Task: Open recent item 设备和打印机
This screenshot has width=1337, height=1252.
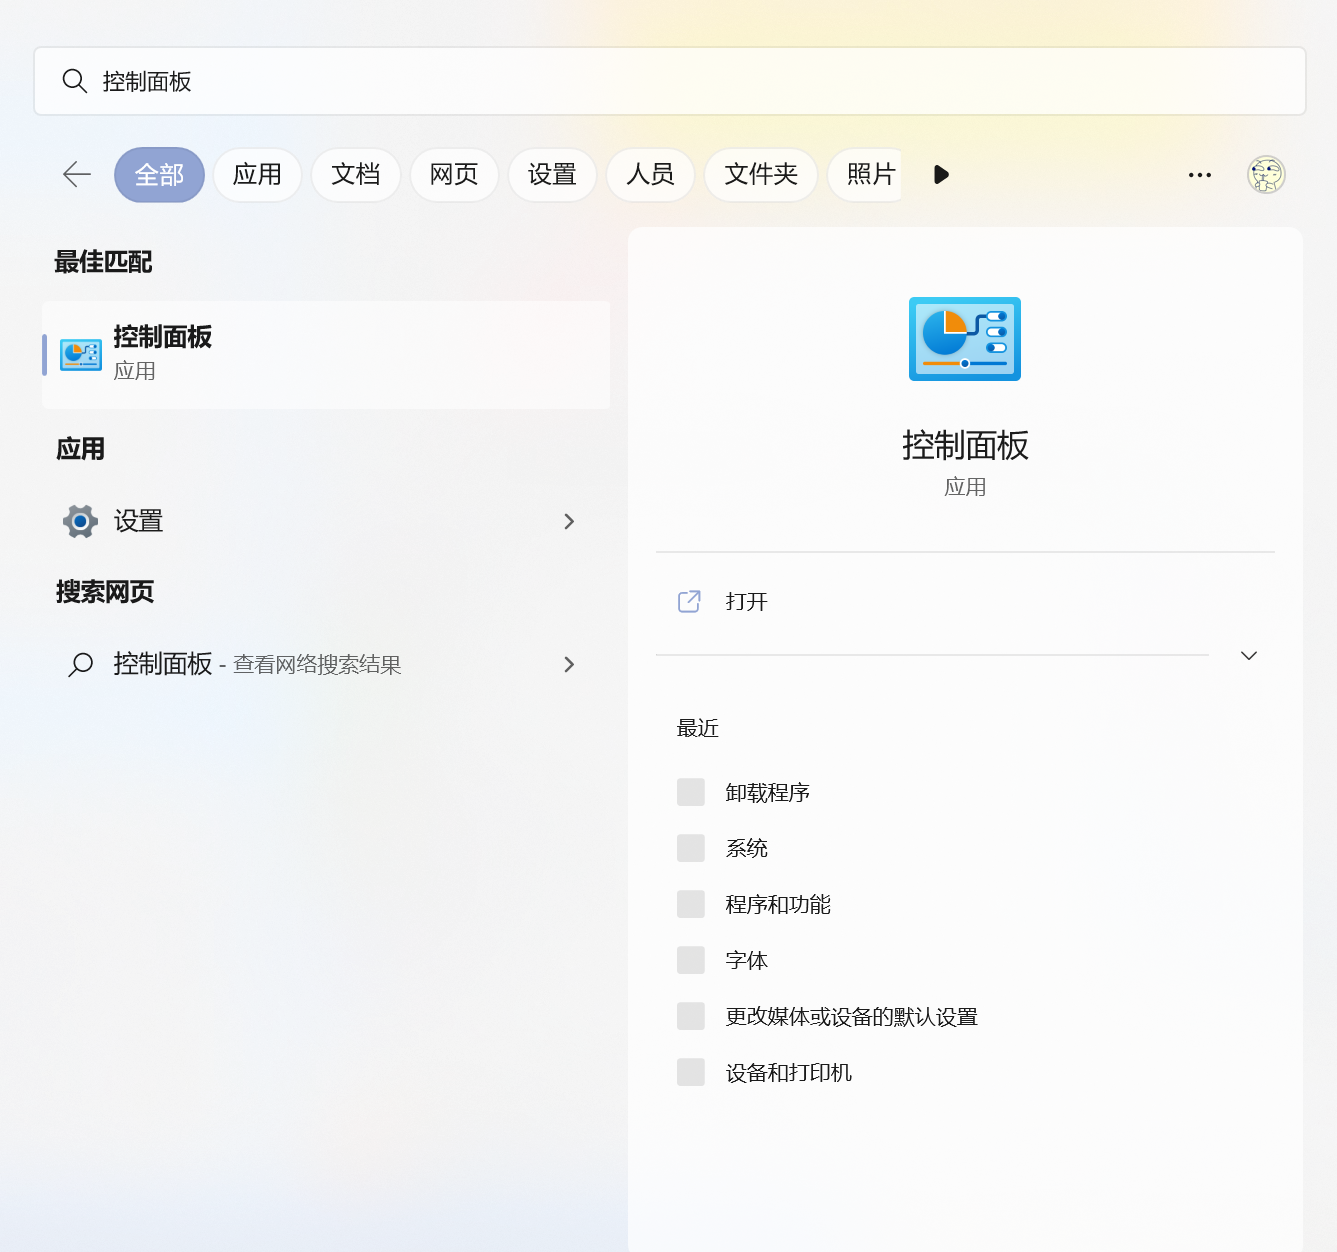Action: [x=789, y=1072]
